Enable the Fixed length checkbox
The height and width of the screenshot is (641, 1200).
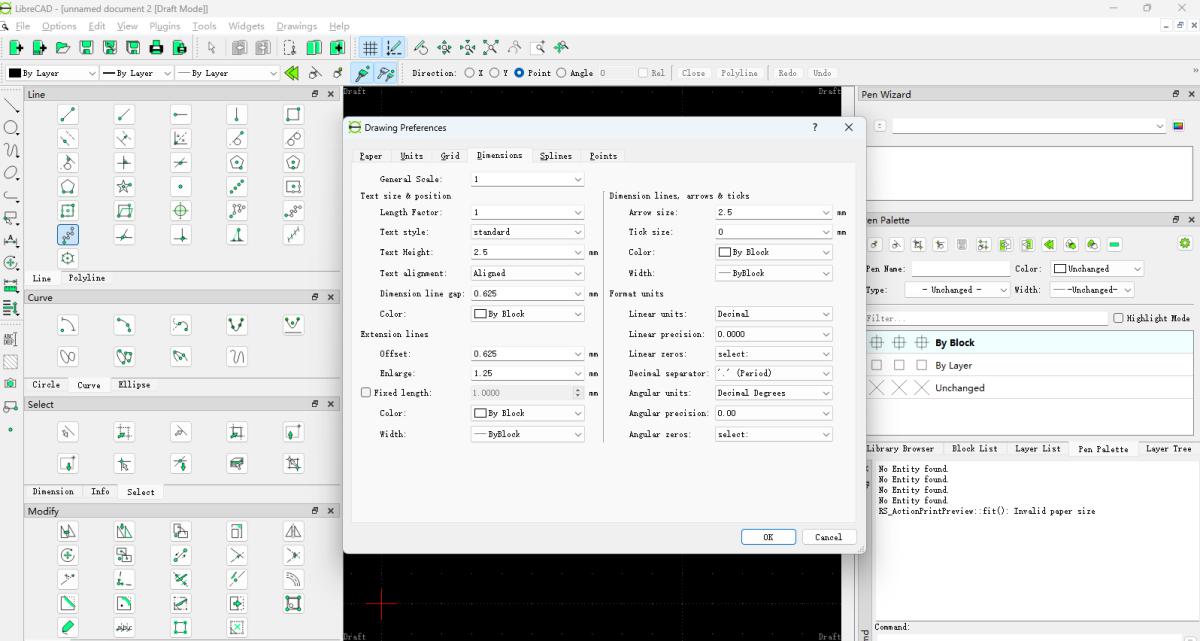pyautogui.click(x=366, y=392)
